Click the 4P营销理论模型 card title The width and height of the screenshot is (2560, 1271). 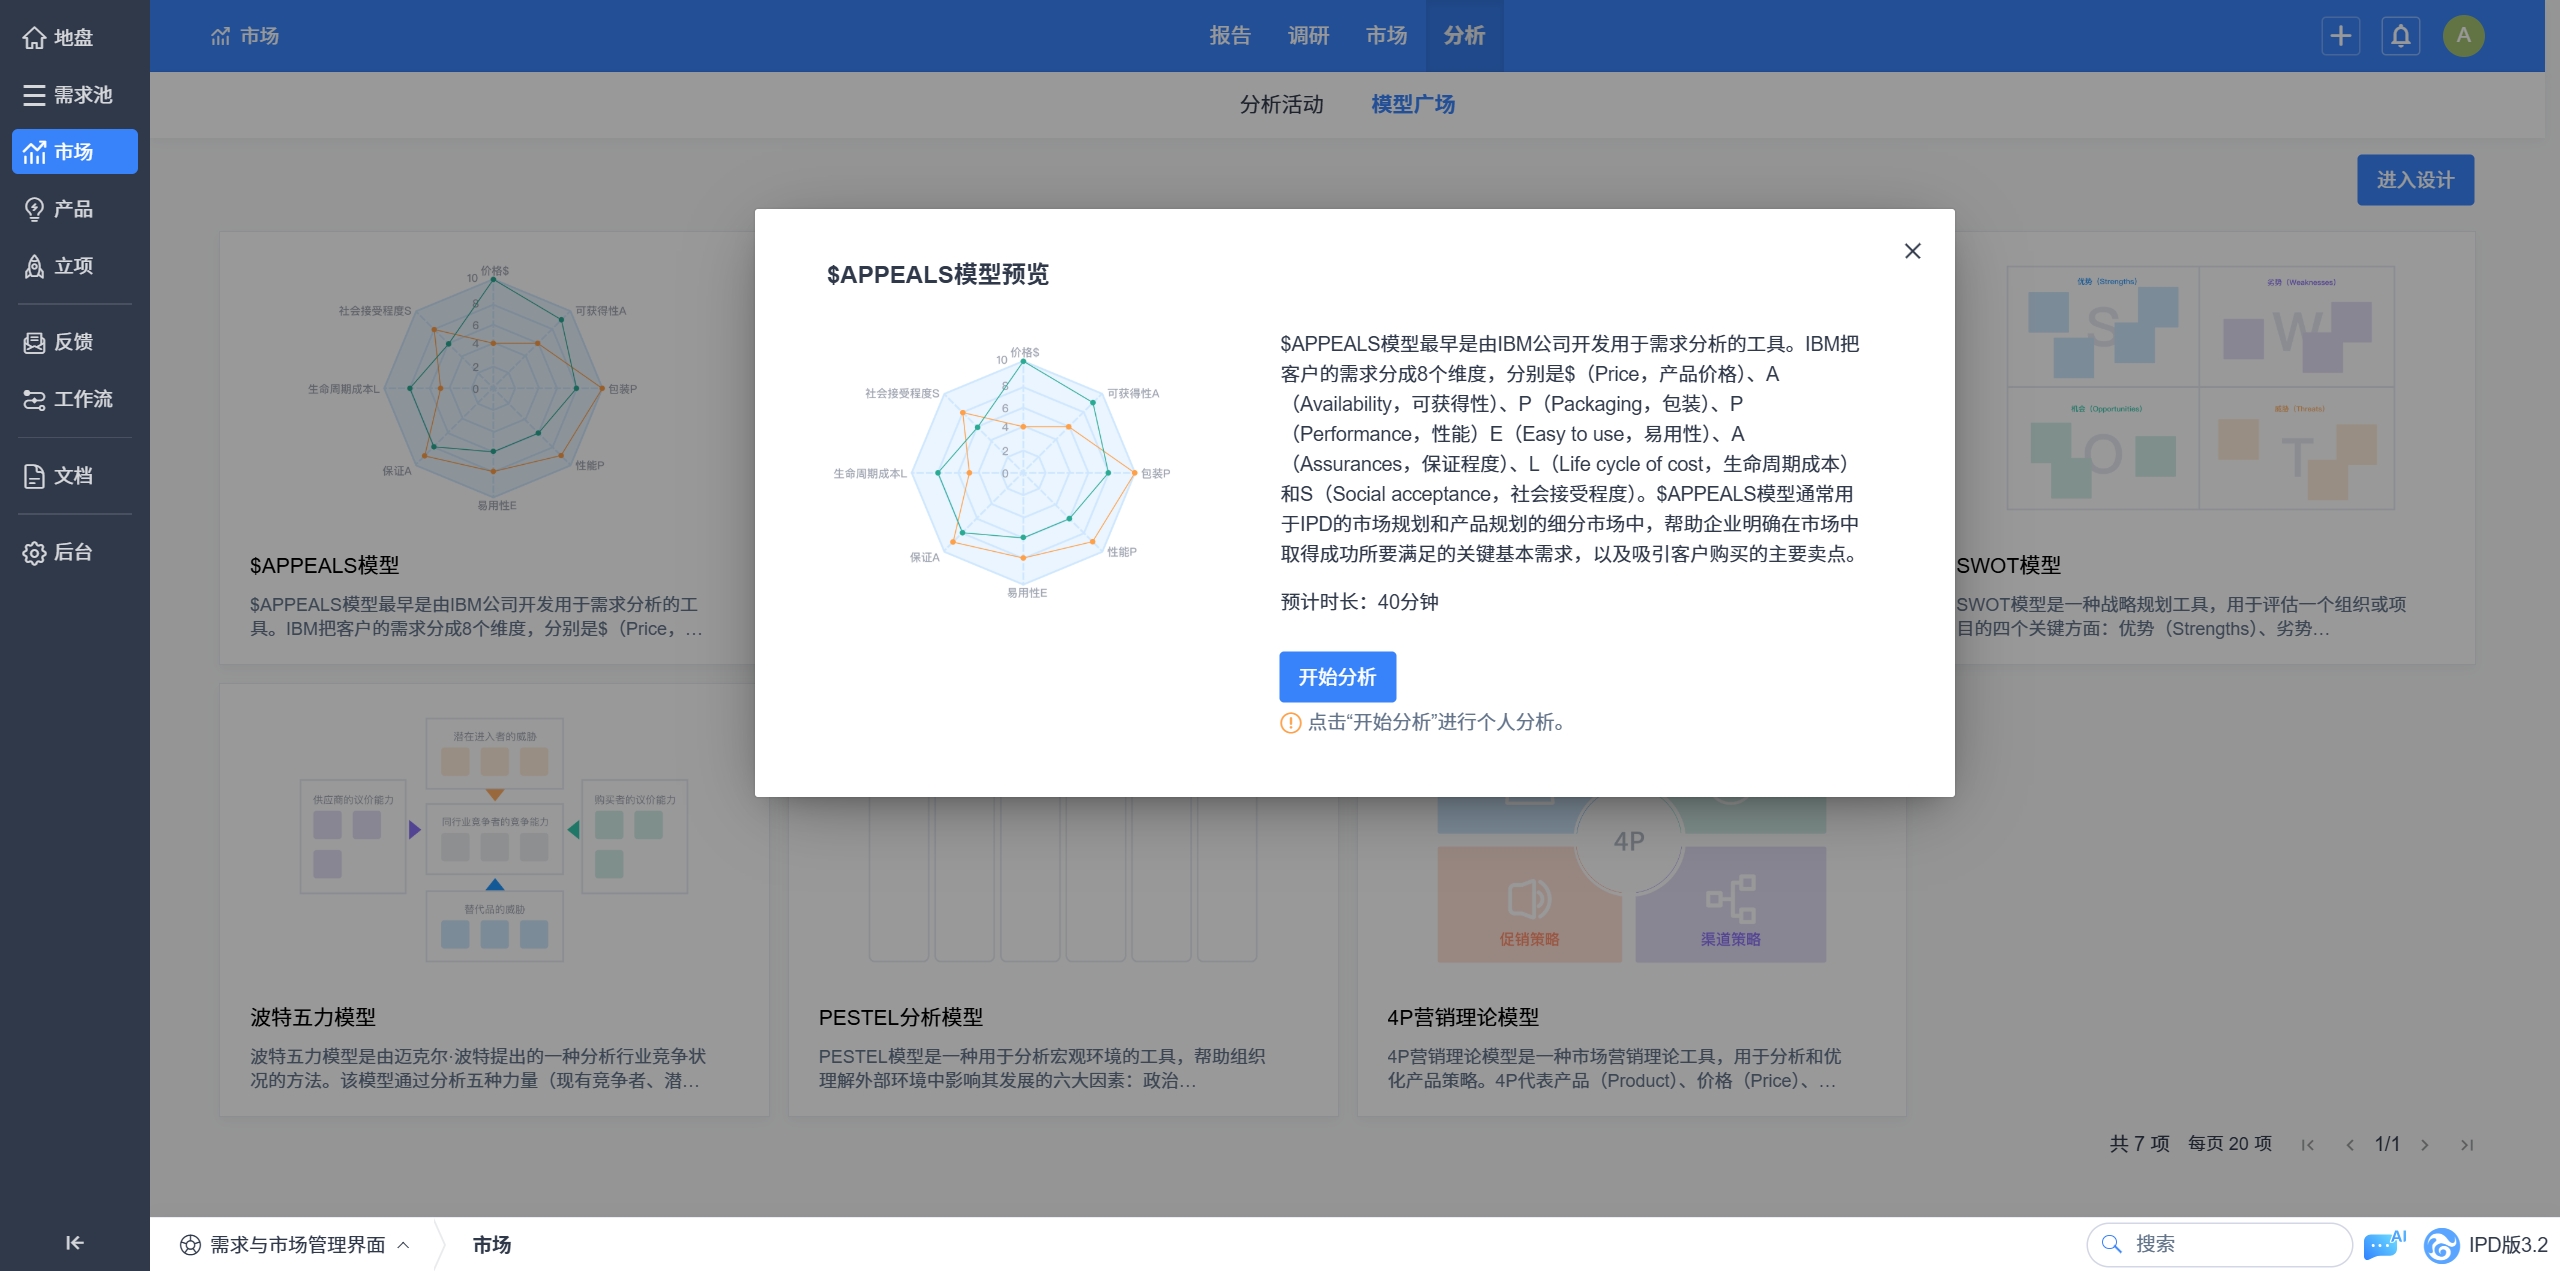coord(1463,1017)
